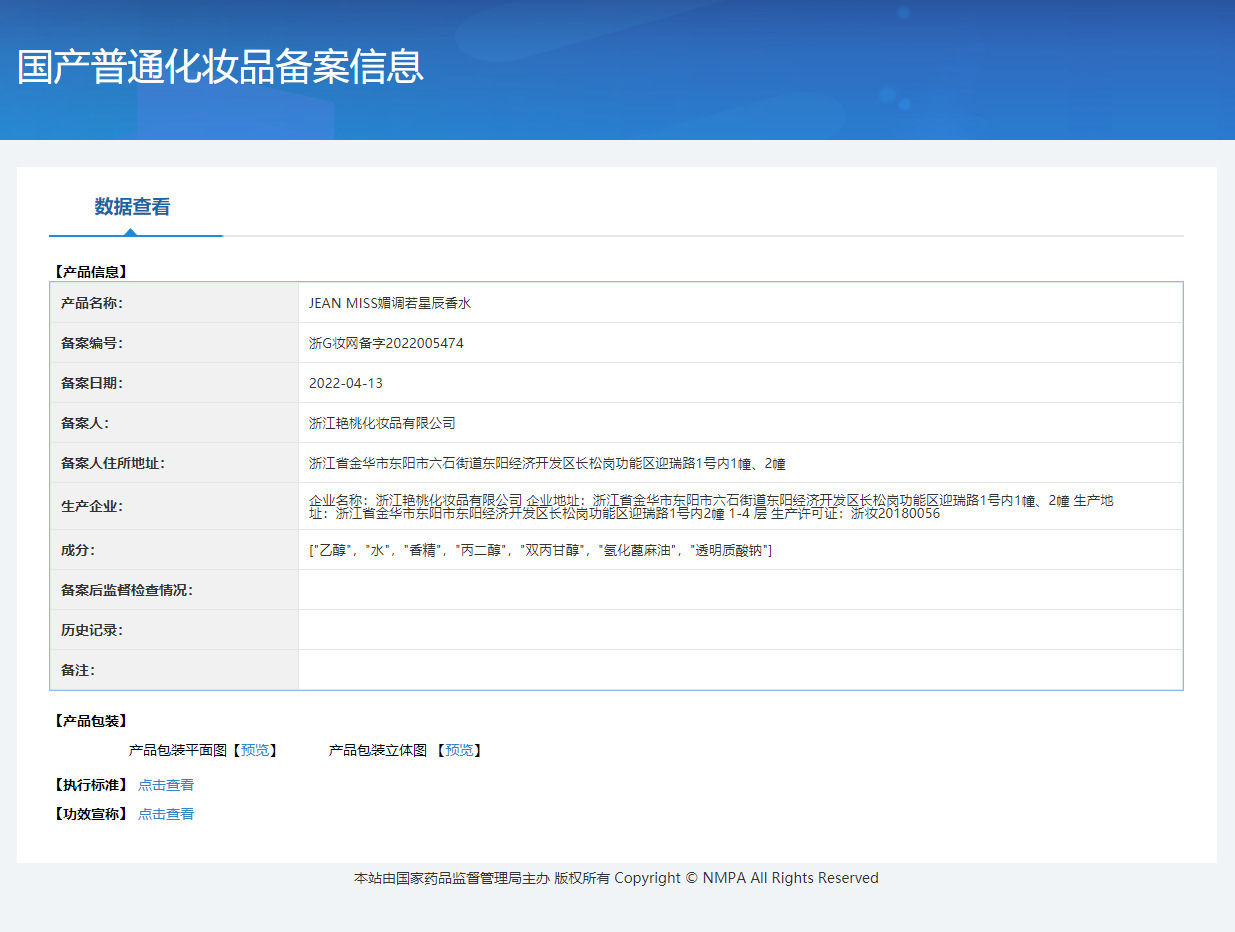1235x932 pixels.
Task: Click the filing date 2022-04-13
Action: 346,383
